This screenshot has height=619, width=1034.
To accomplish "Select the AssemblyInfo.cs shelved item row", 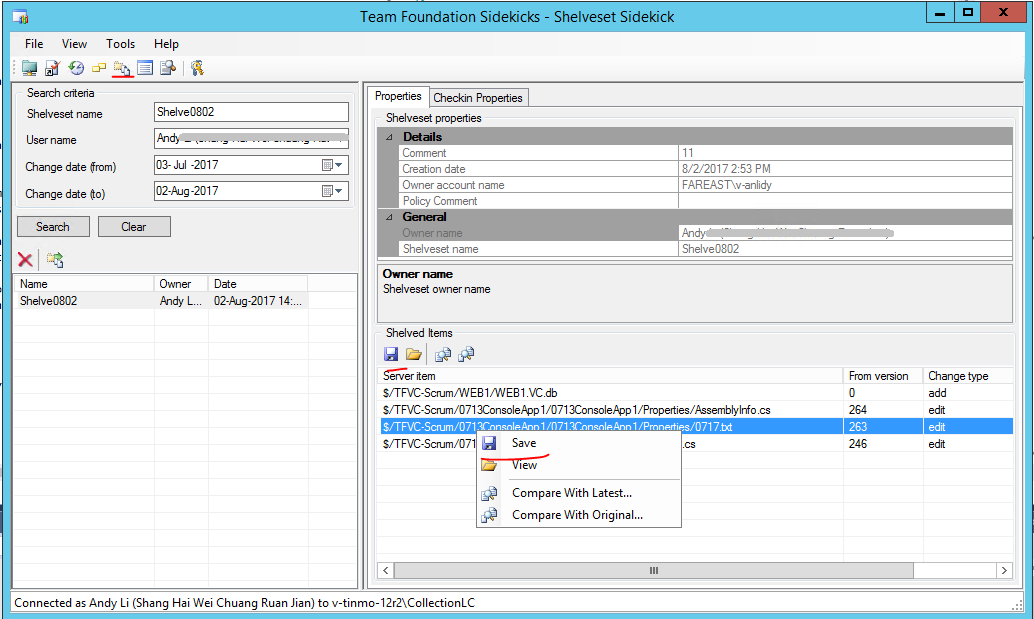I will pos(696,410).
